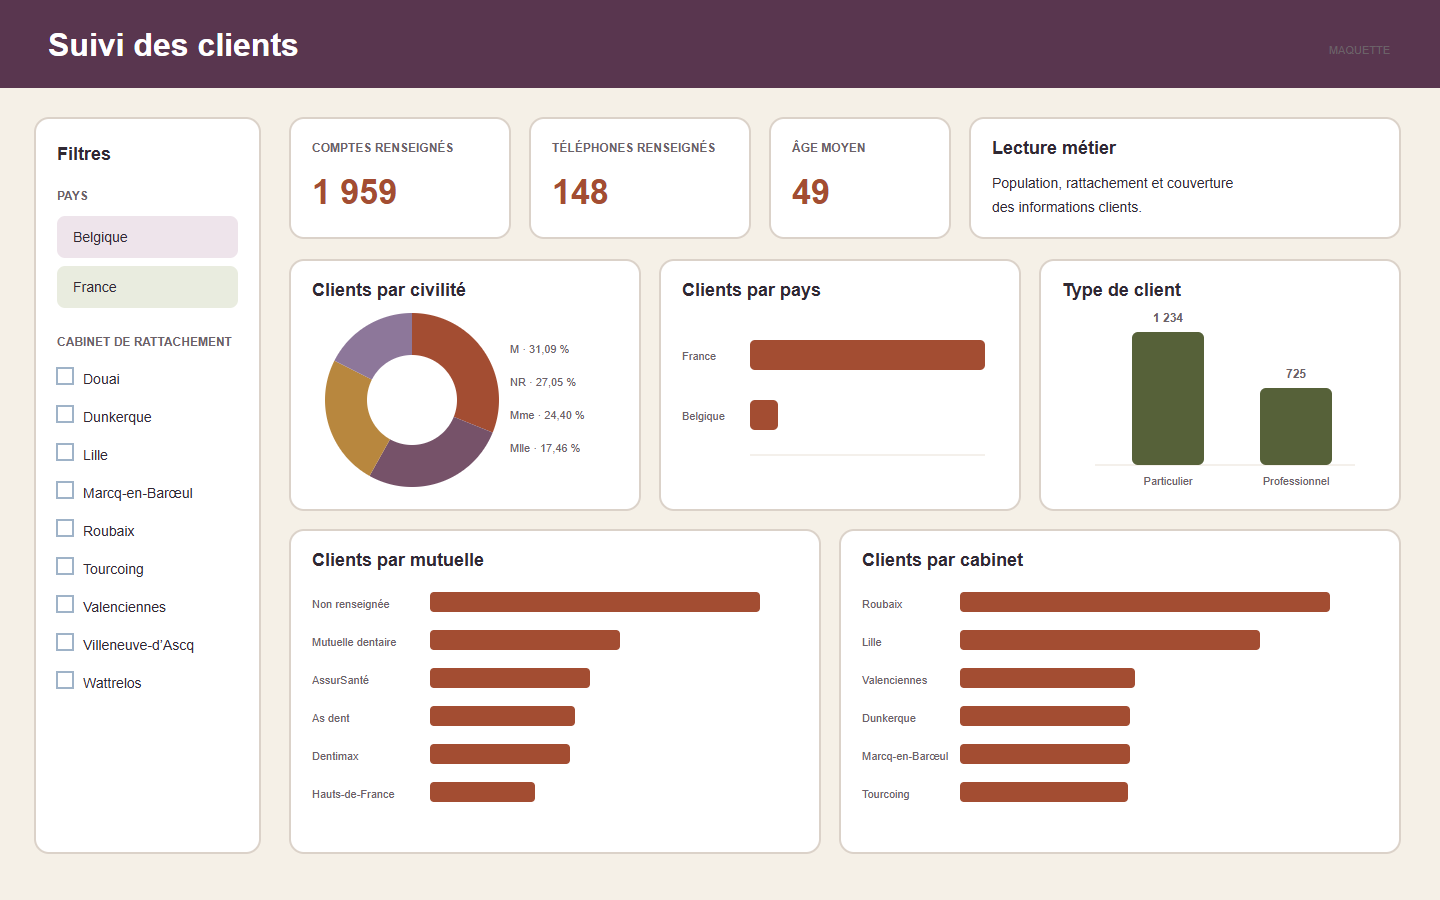Click the '49' âge moyen value
This screenshot has height=900, width=1440.
coord(811,192)
